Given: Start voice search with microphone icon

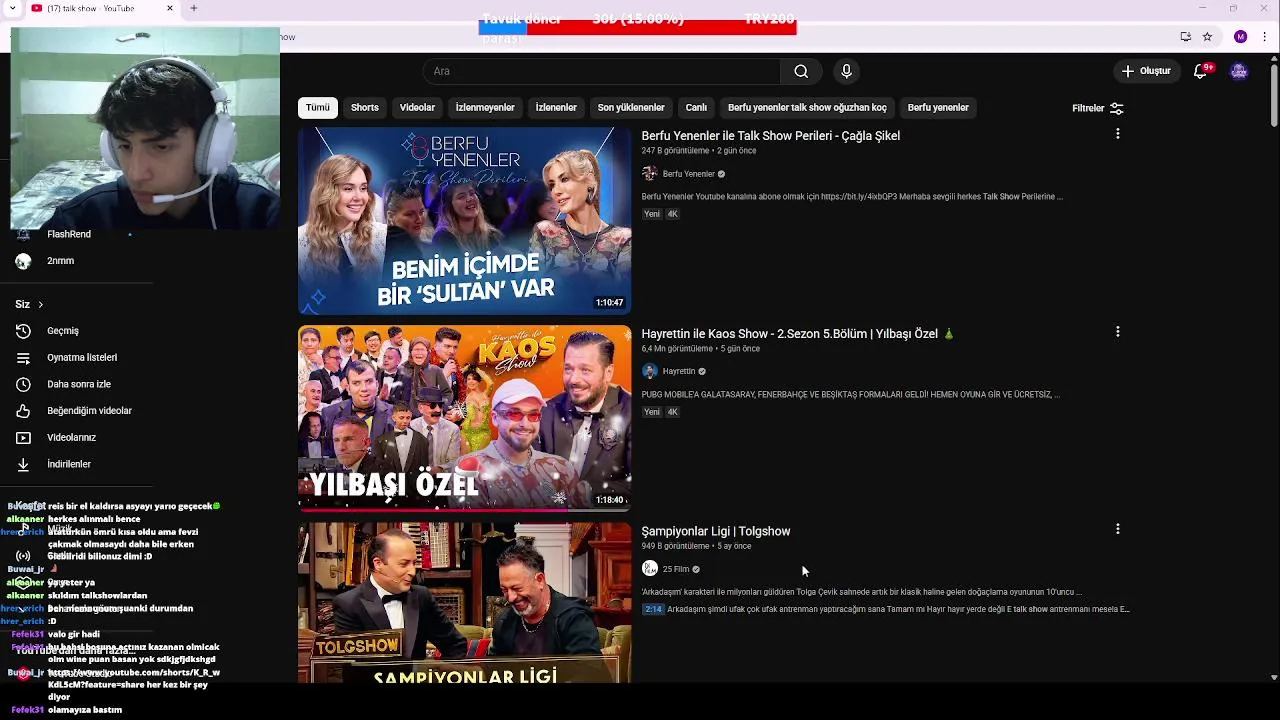Looking at the screenshot, I should point(846,71).
